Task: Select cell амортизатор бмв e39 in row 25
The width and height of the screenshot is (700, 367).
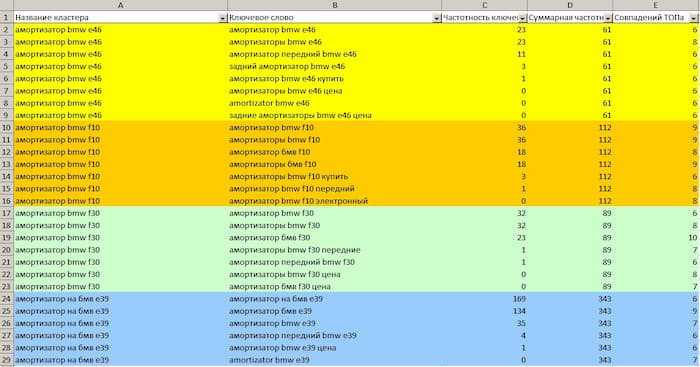Action: click(334, 311)
